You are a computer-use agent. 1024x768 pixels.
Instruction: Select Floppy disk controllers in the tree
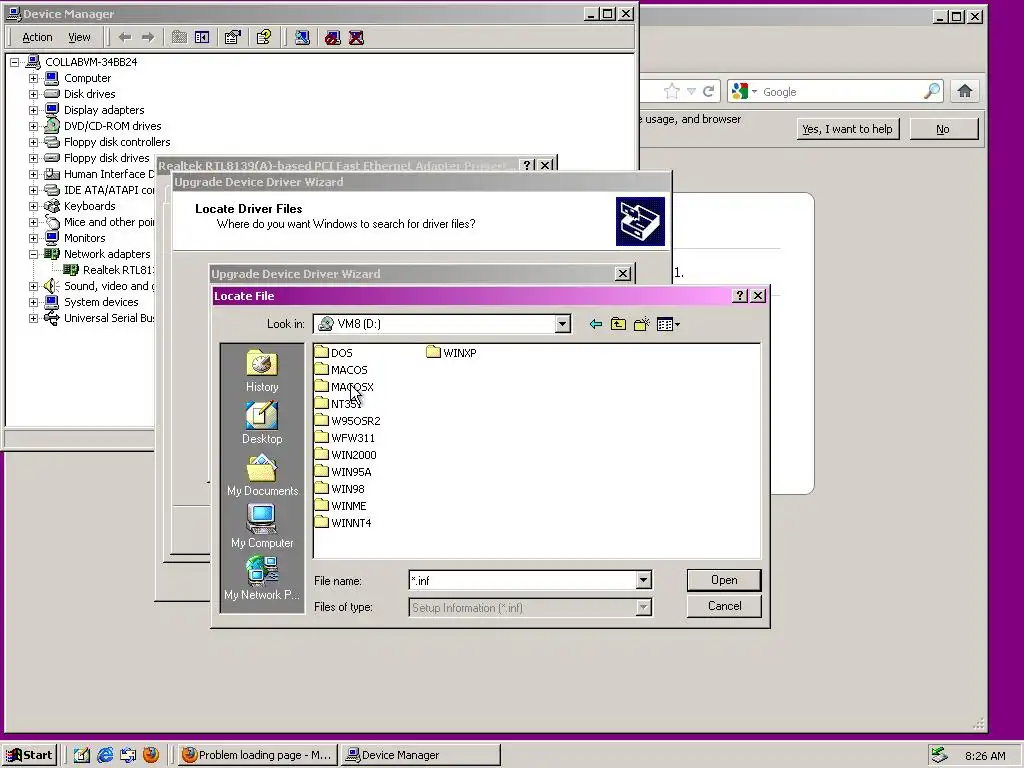117,142
